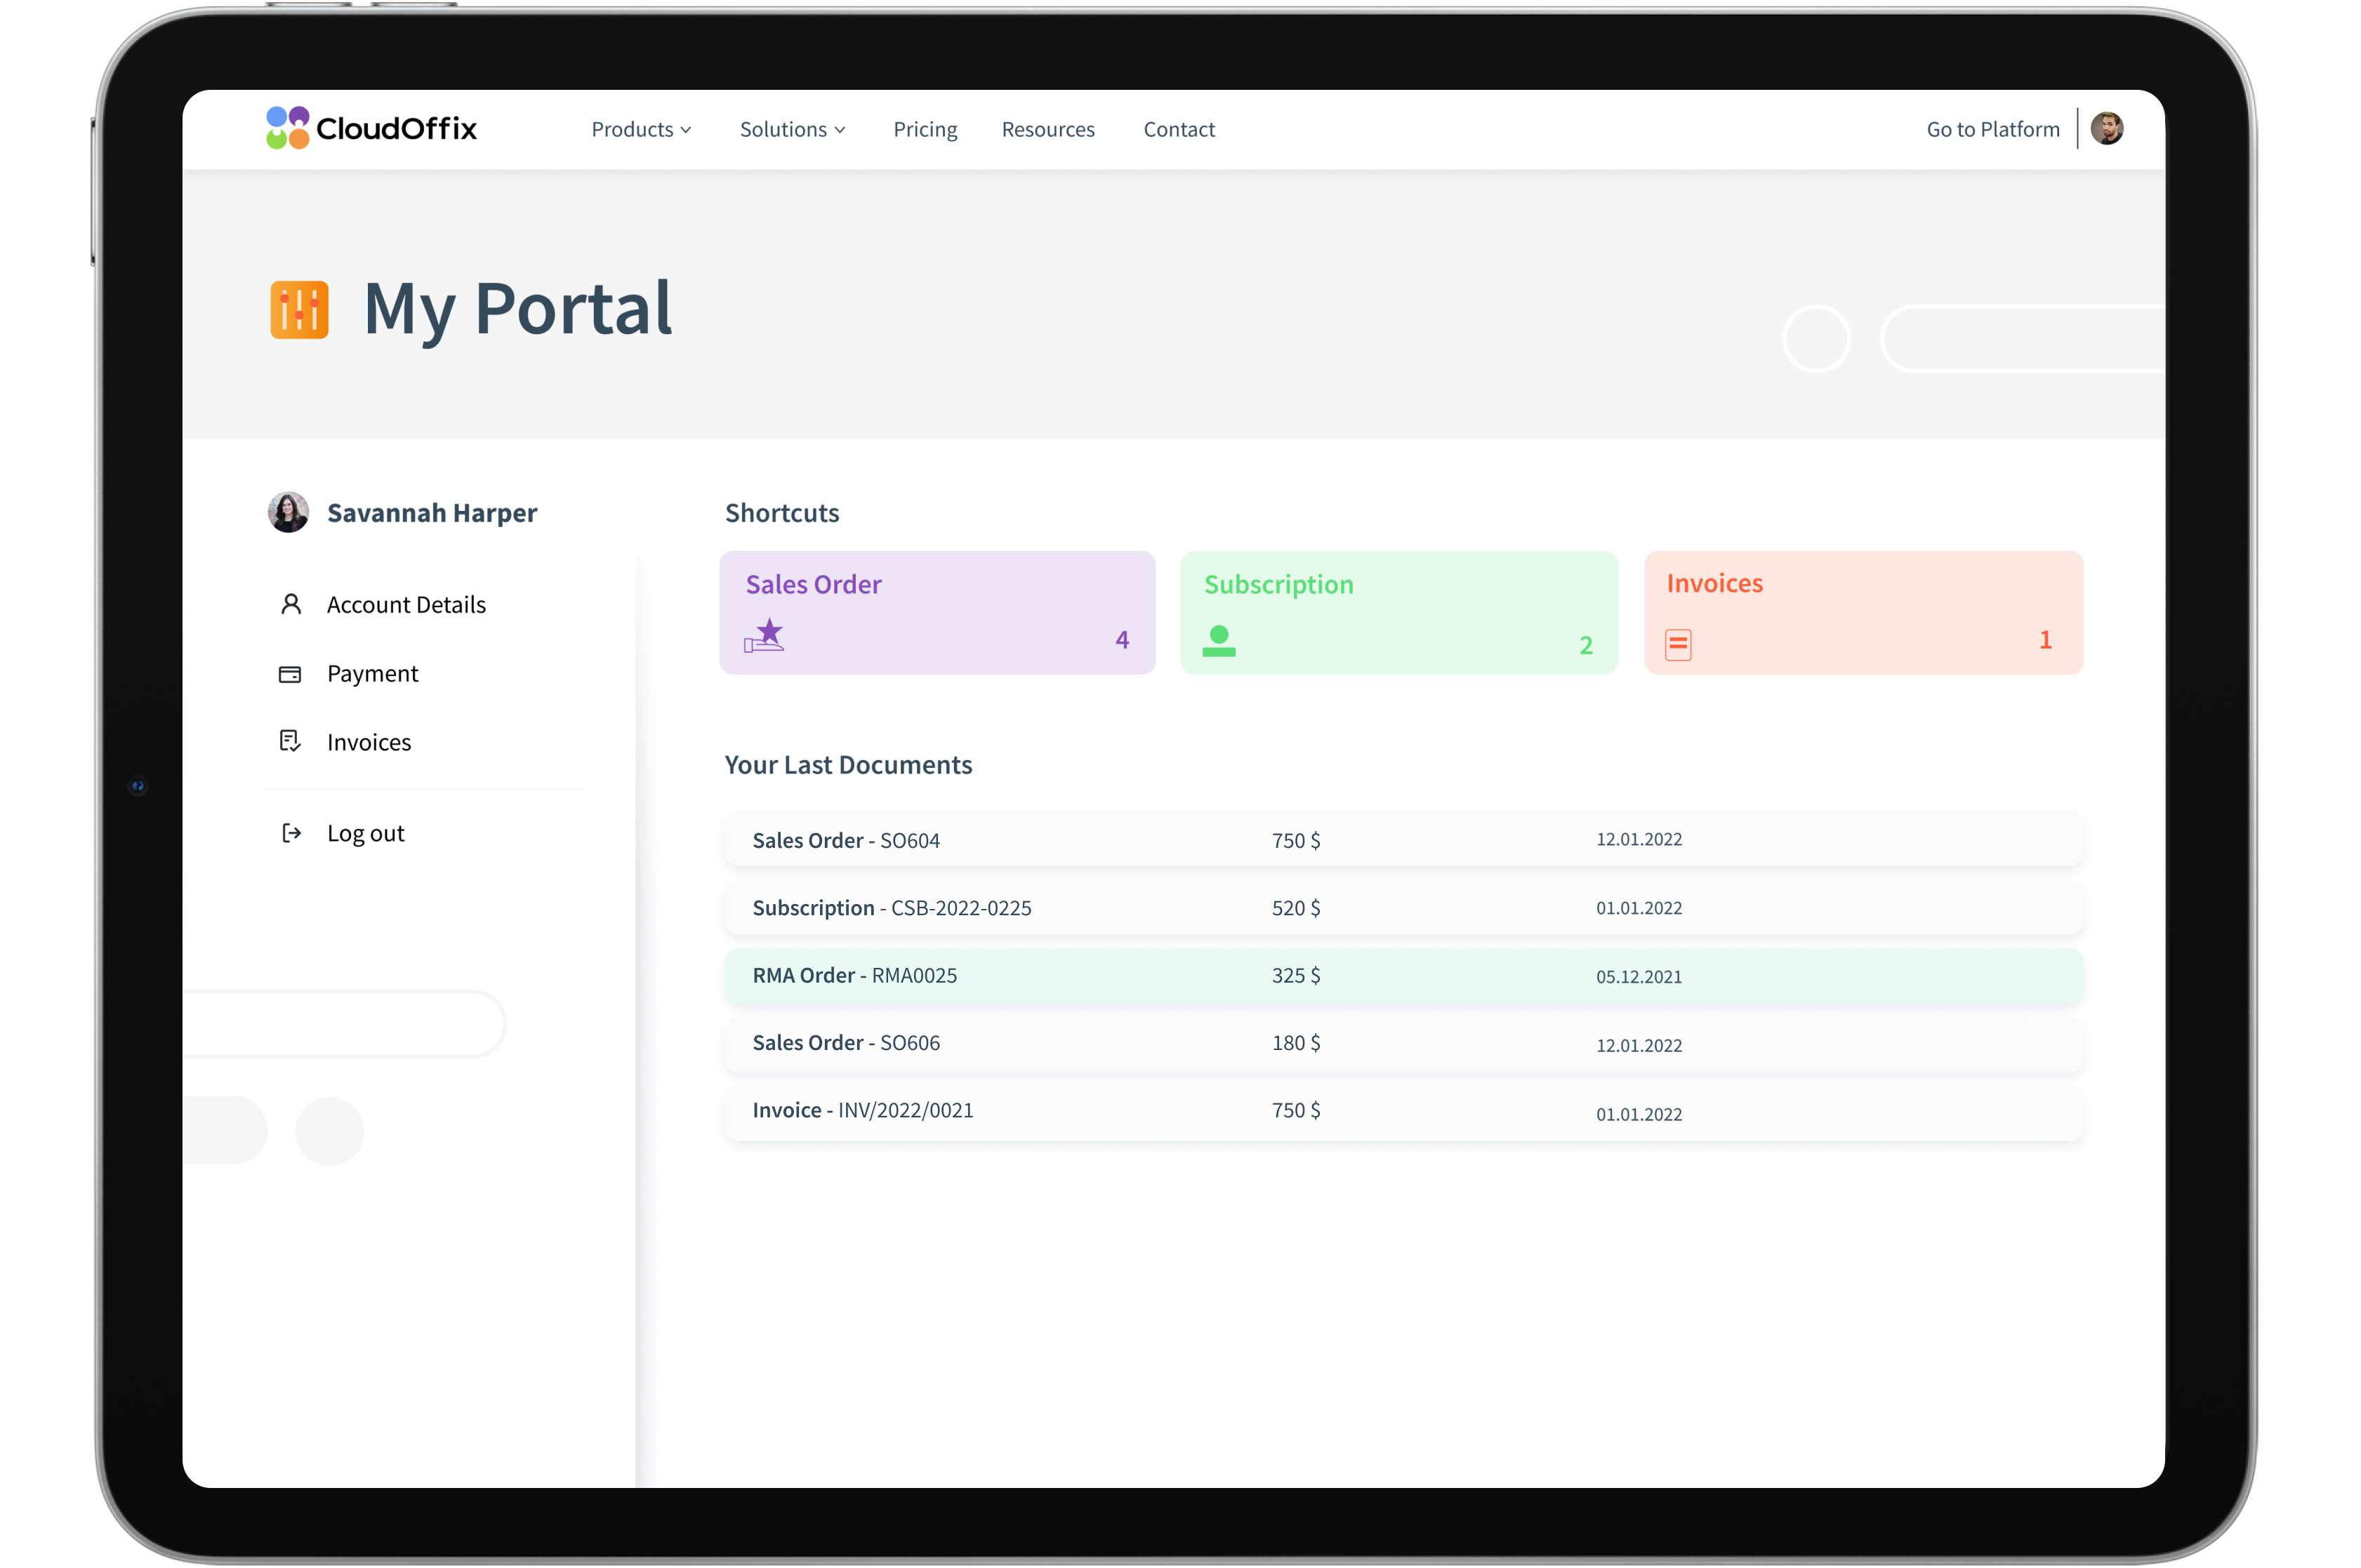Click the Log out arrow icon
2361x1568 pixels.
(x=291, y=833)
